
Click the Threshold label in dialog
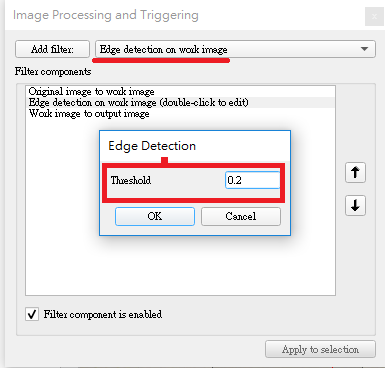[x=131, y=180]
